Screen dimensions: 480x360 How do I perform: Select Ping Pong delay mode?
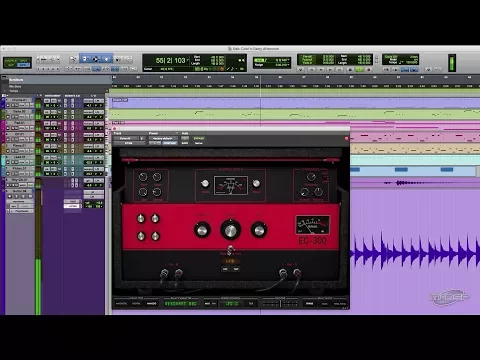click(x=340, y=303)
